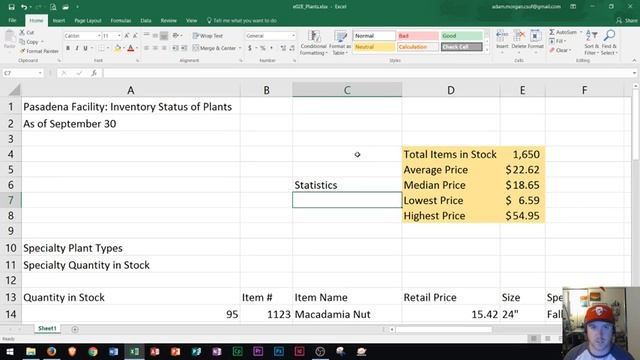Apply Accounting dollar number format

tap(250, 48)
